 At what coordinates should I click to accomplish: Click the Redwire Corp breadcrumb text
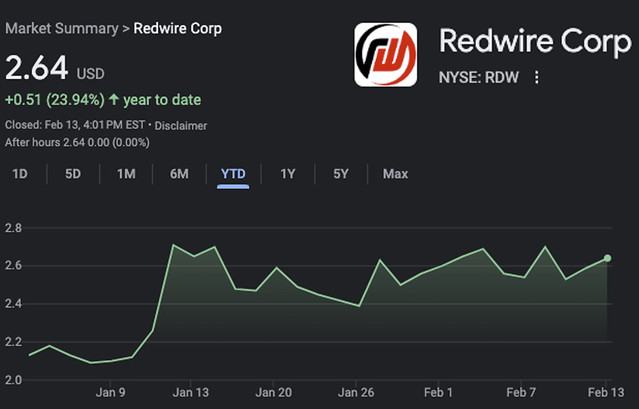pyautogui.click(x=178, y=29)
